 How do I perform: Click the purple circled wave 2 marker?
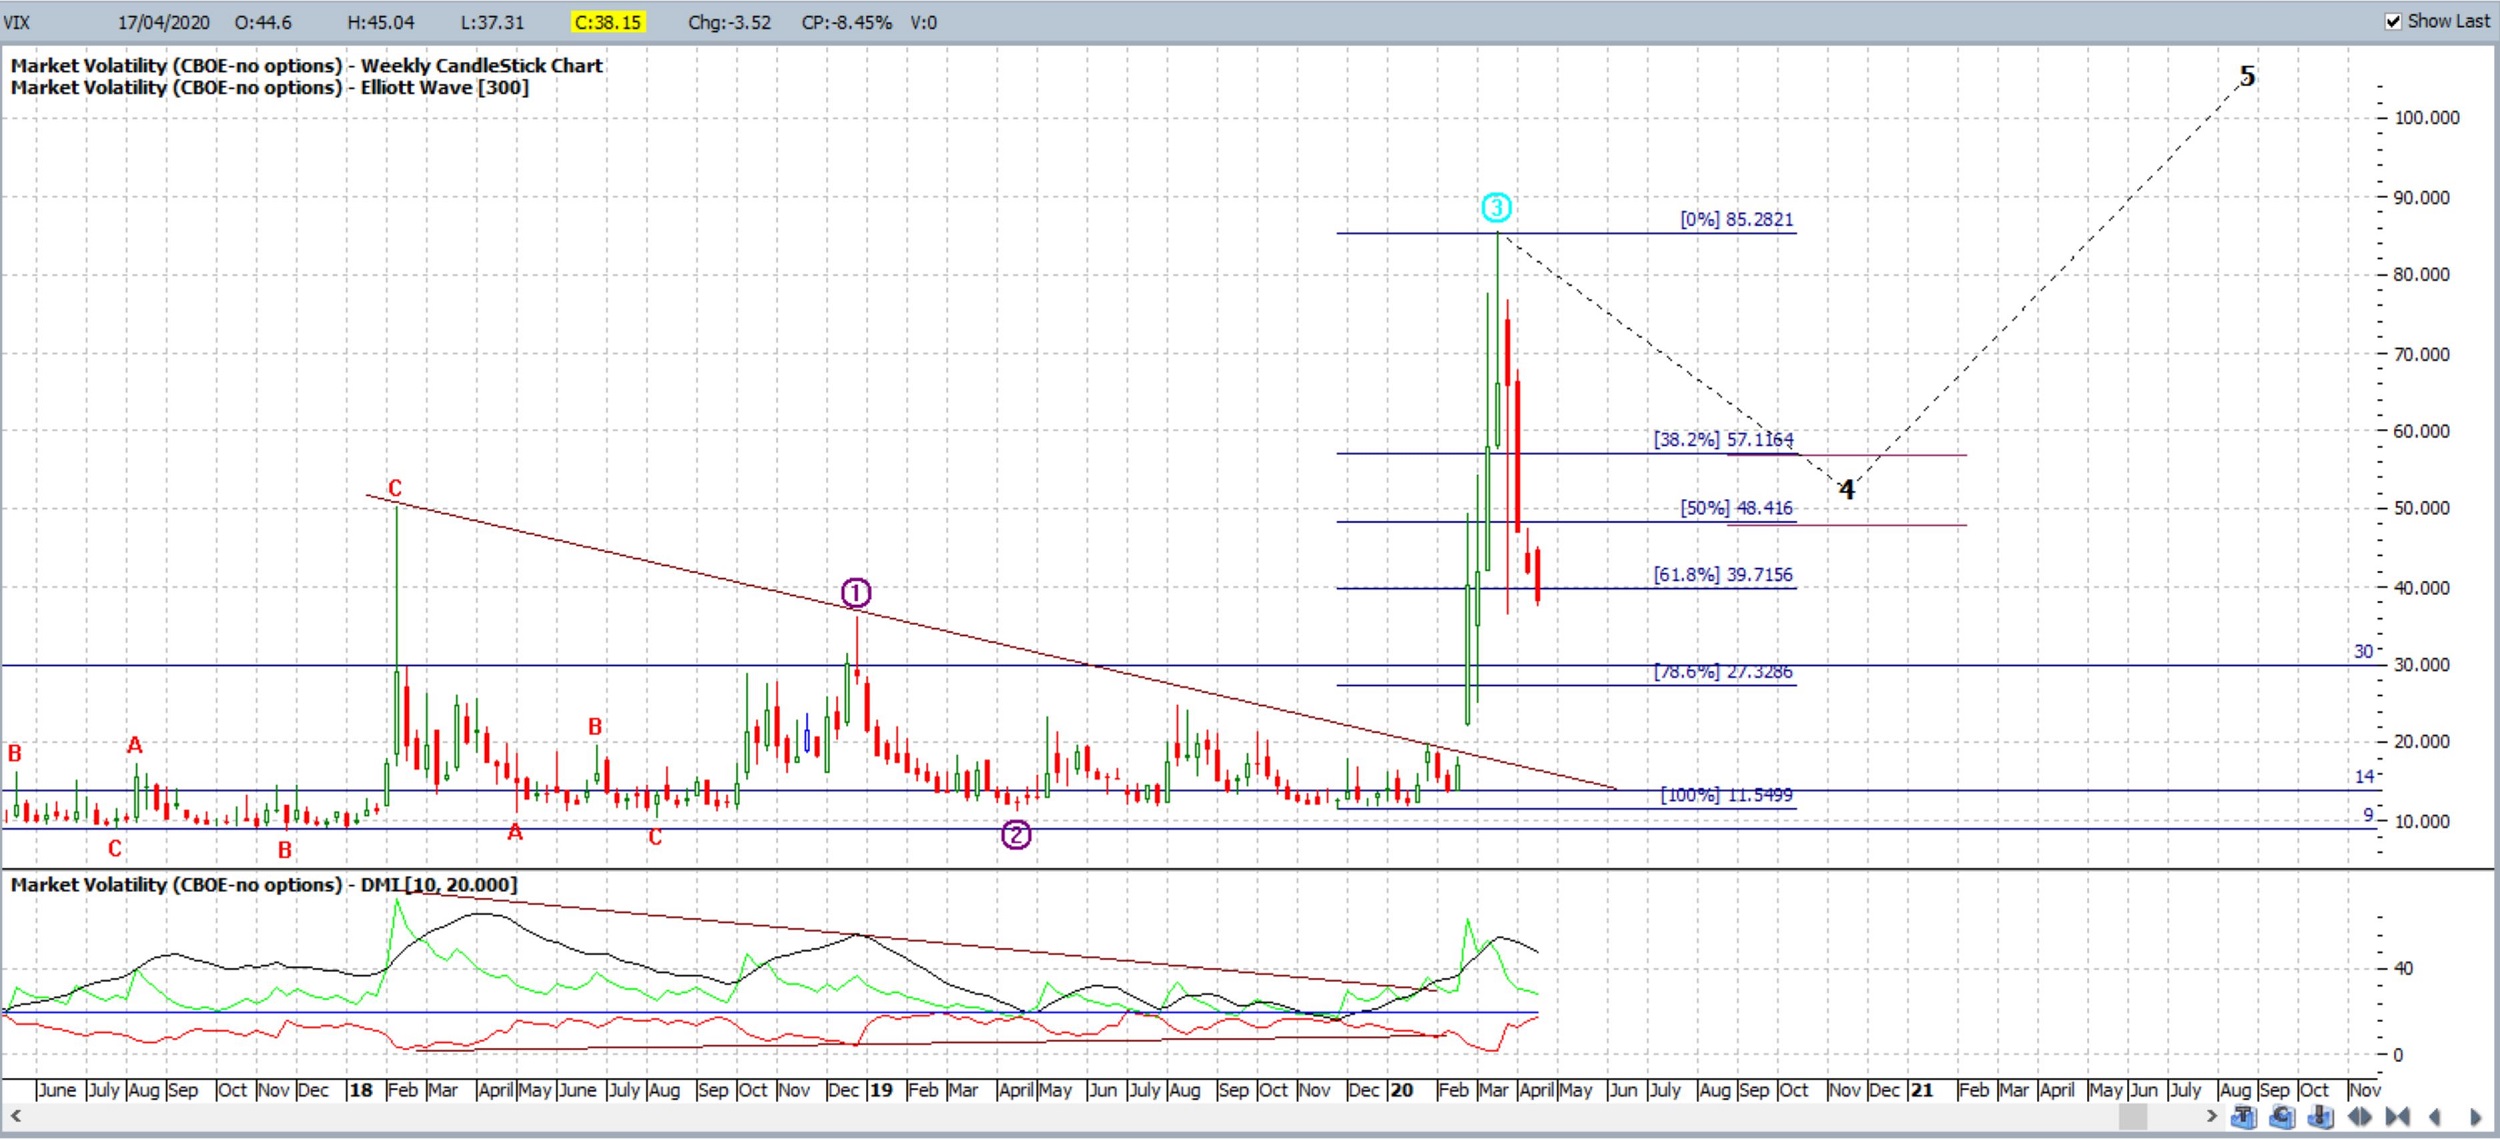(1016, 834)
